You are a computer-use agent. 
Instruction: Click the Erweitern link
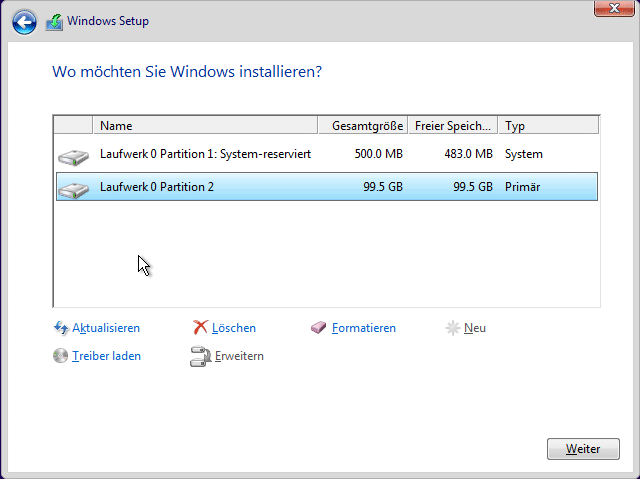[x=239, y=356]
